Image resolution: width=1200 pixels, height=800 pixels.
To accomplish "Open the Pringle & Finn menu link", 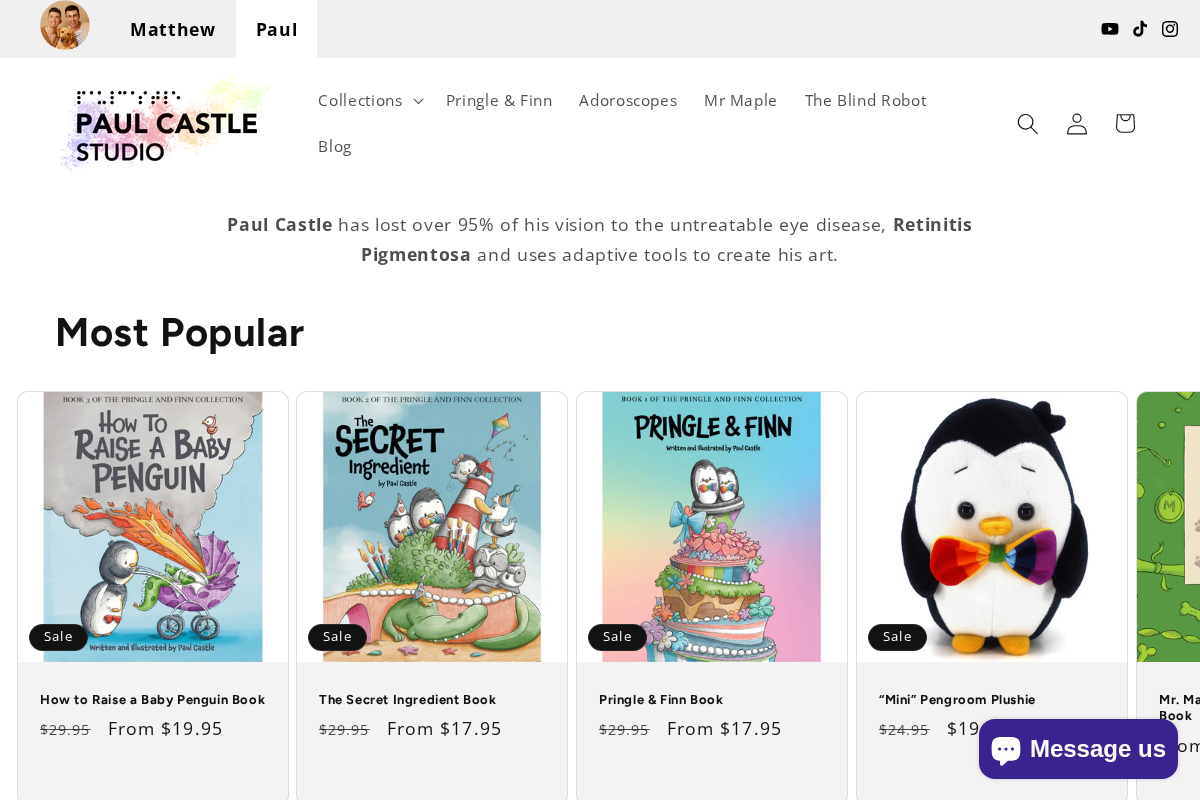I will [x=499, y=100].
